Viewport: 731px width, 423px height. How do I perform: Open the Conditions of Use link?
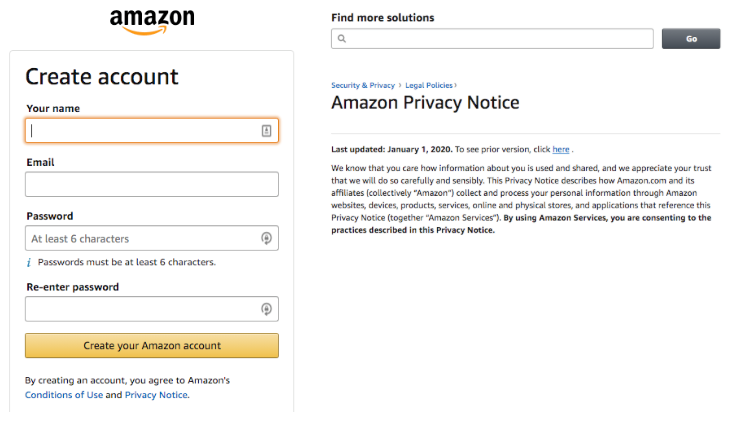pyautogui.click(x=64, y=395)
